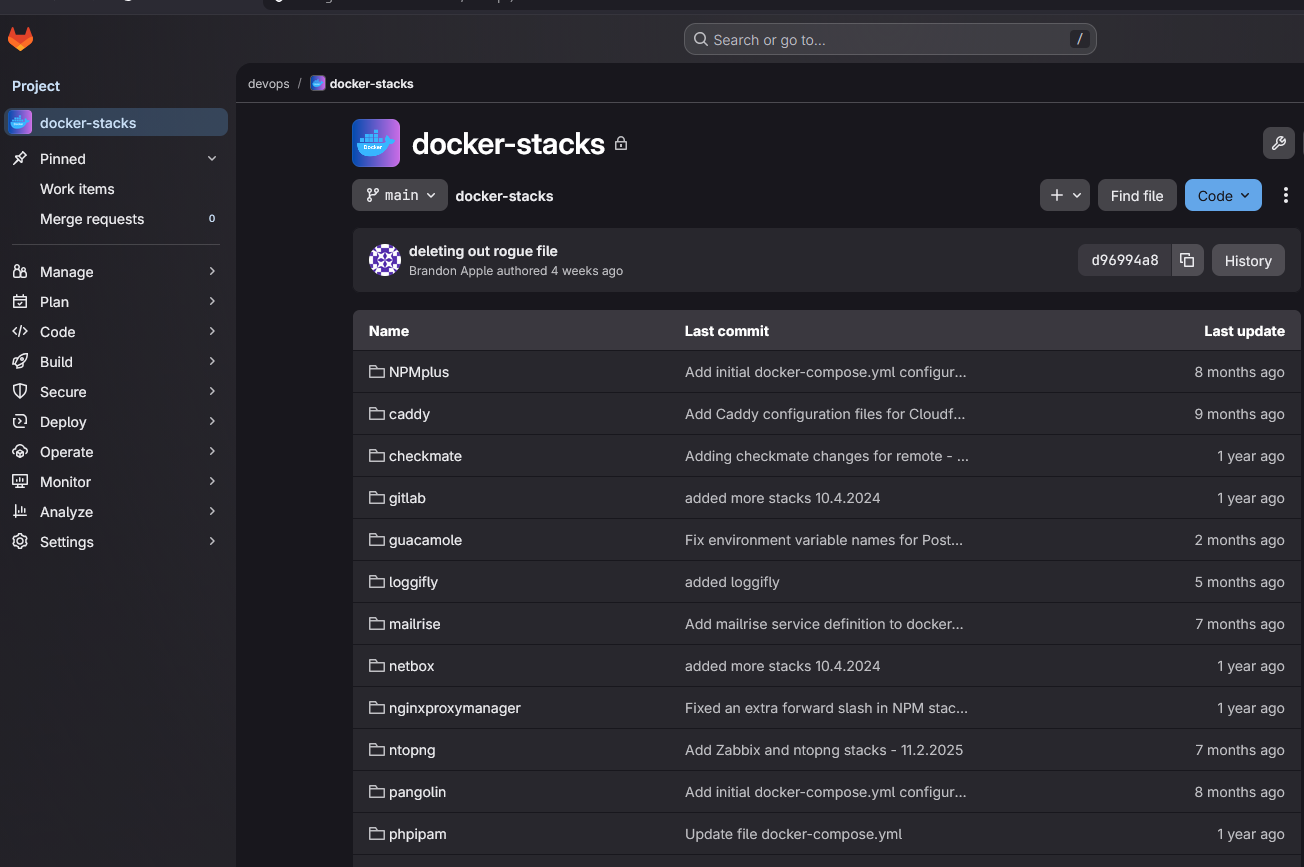Open the 'deleting out rogue file' commit
1304x867 pixels.
[x=483, y=251]
